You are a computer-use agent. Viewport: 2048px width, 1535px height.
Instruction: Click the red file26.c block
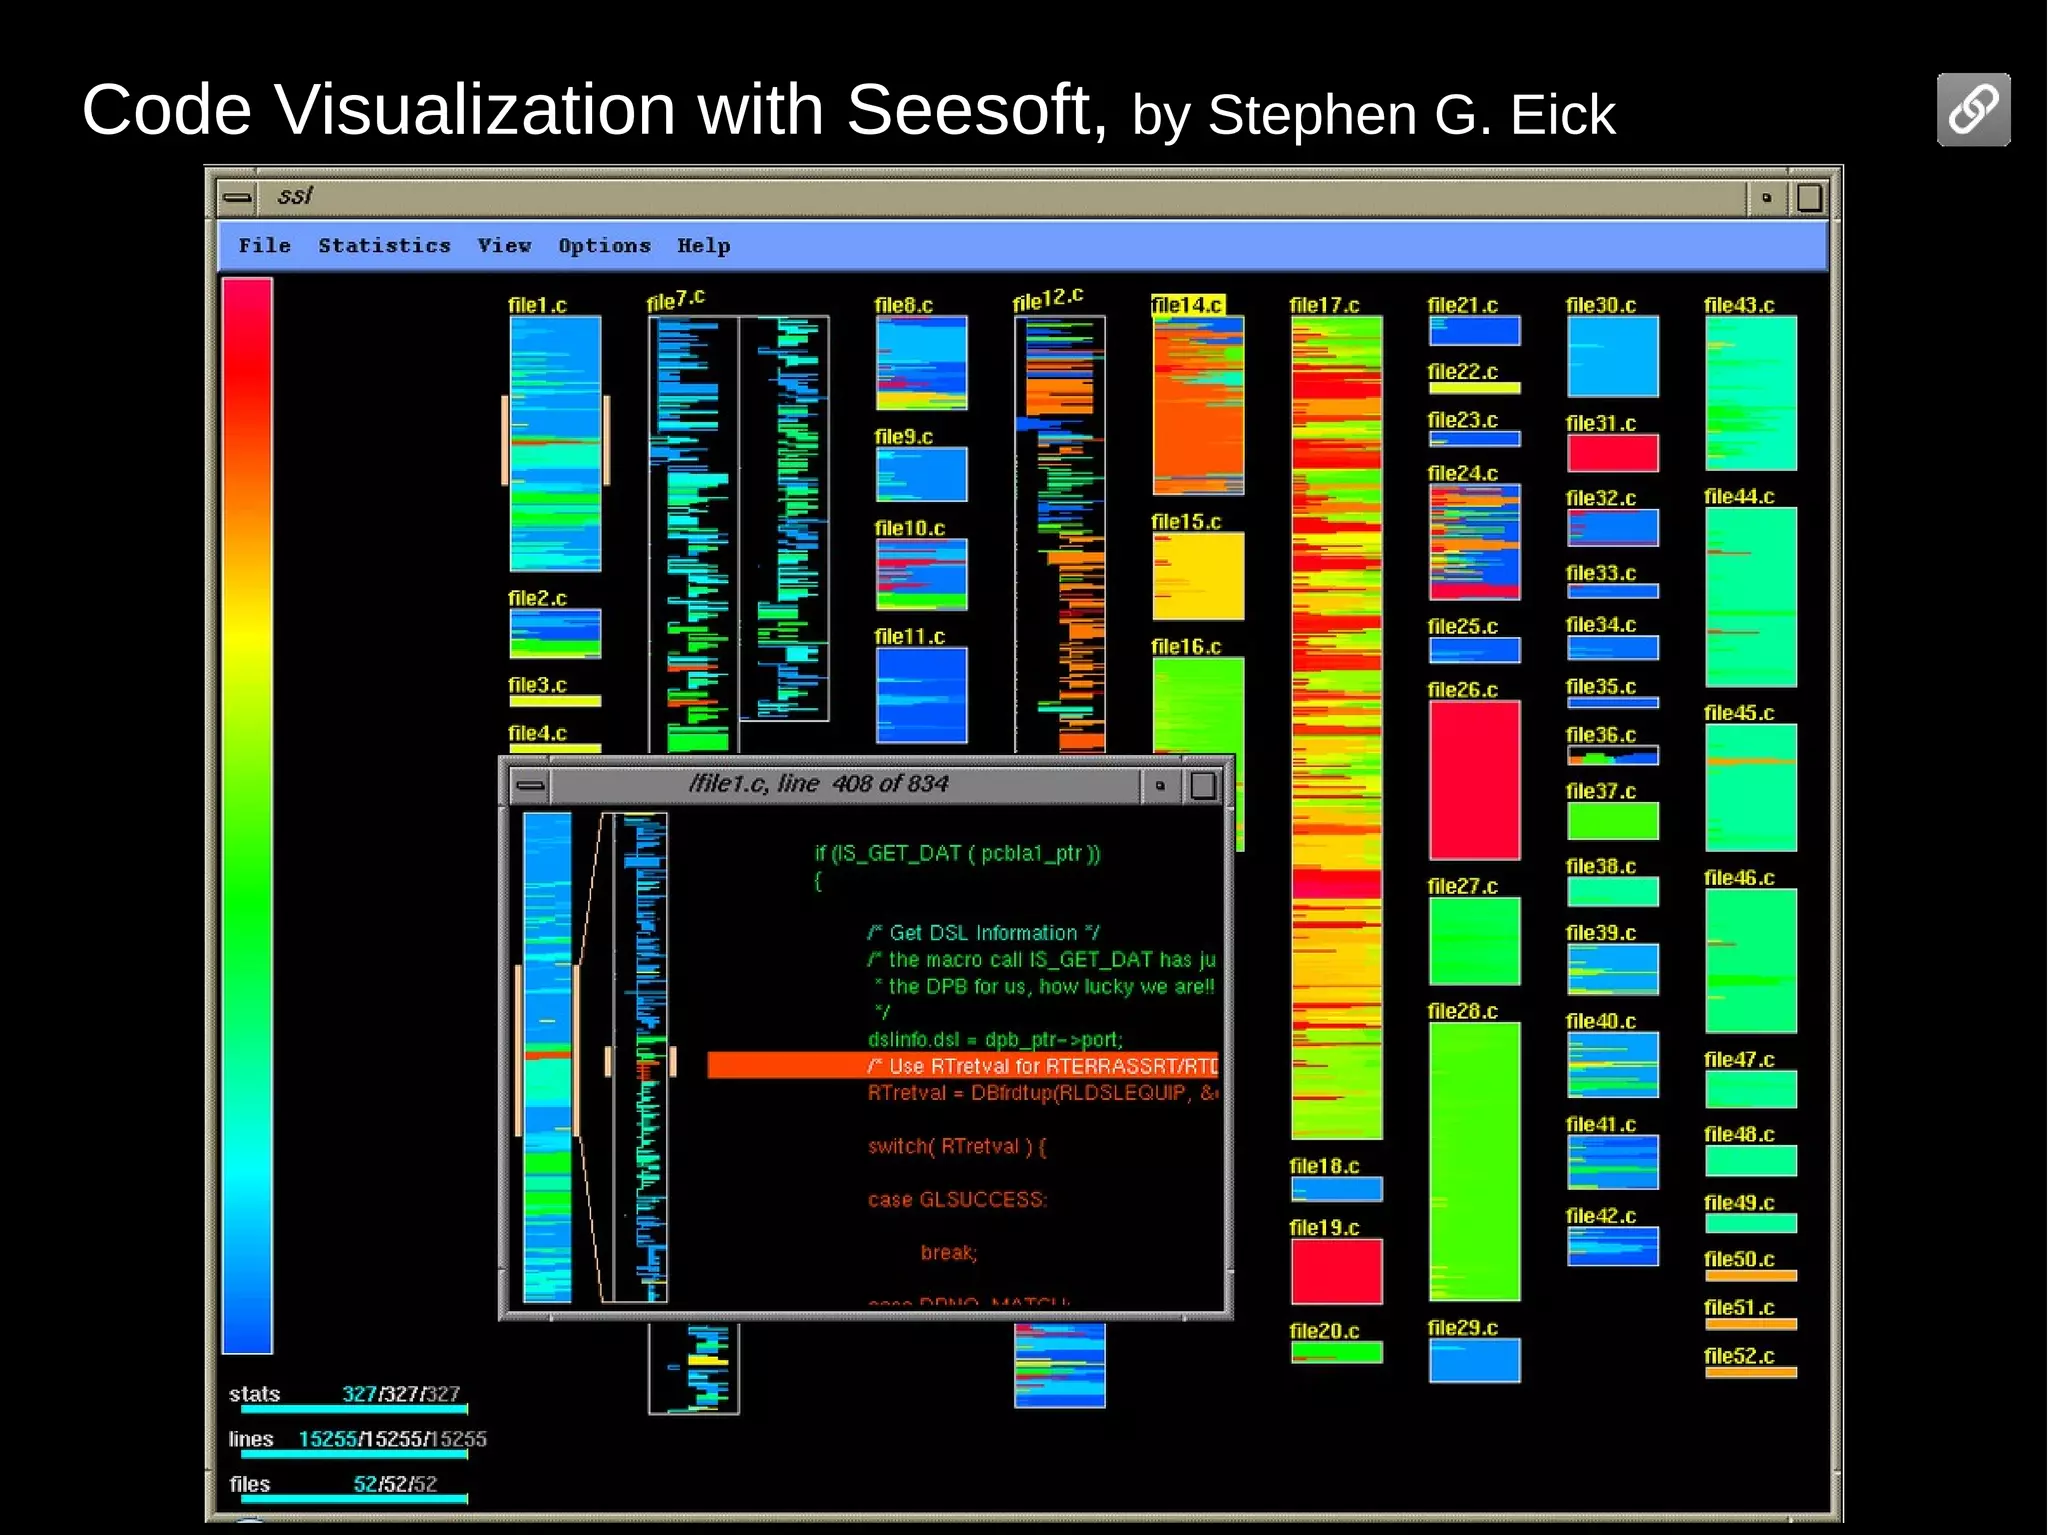1474,780
